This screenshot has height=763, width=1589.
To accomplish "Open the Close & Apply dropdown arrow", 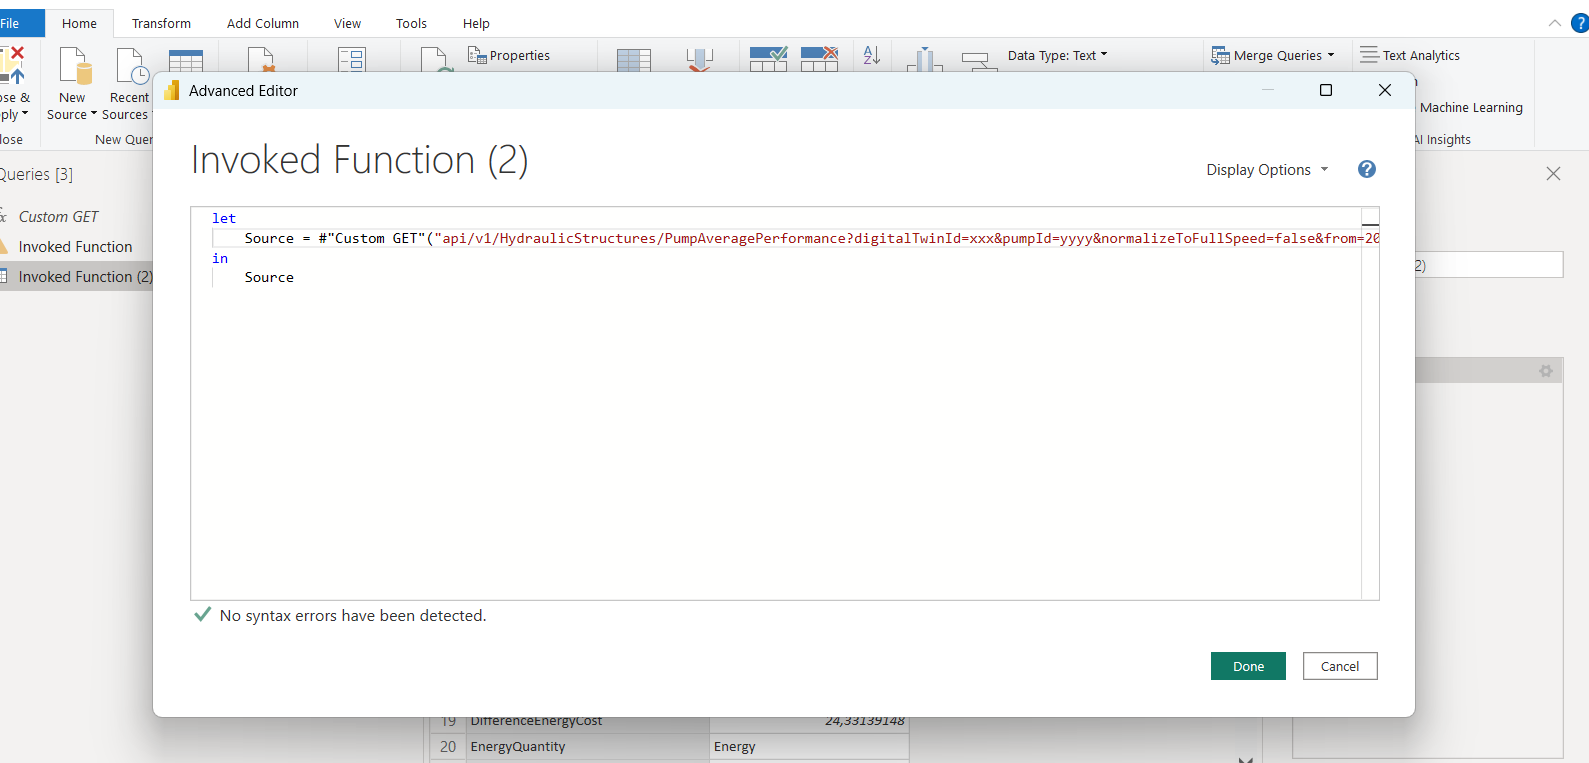I will tap(25, 114).
